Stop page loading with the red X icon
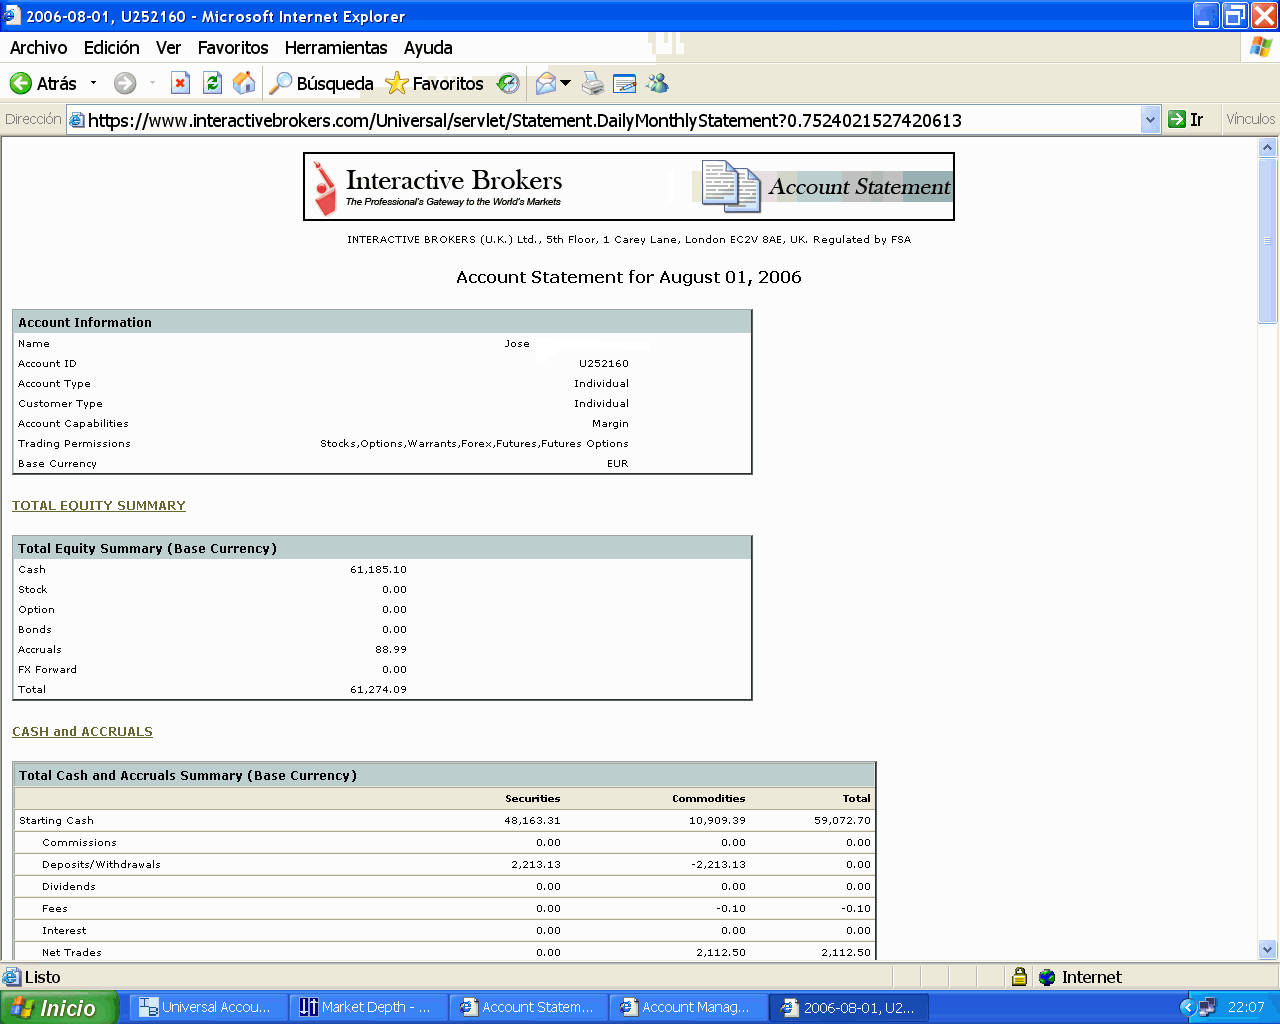The width and height of the screenshot is (1280, 1024). pyautogui.click(x=180, y=83)
